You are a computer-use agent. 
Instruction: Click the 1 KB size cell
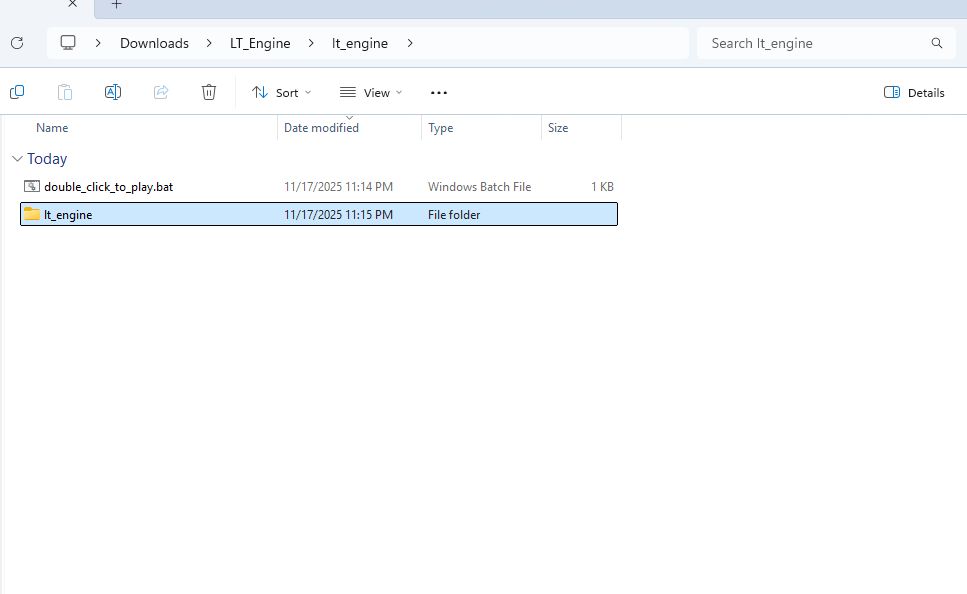(x=602, y=186)
